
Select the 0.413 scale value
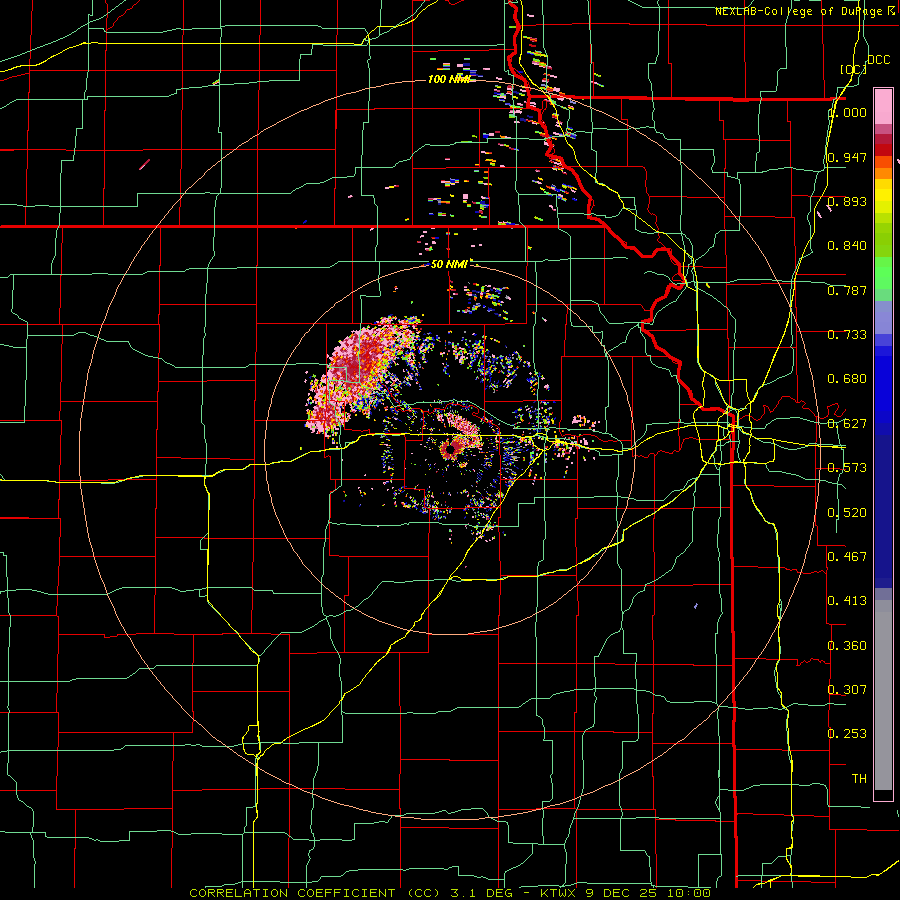847,601
